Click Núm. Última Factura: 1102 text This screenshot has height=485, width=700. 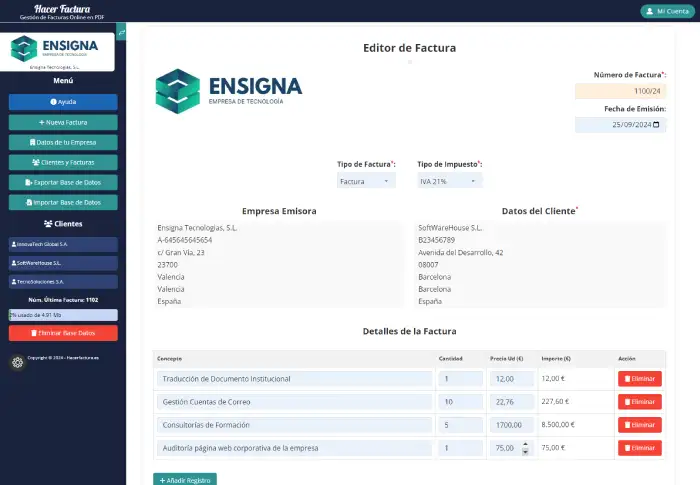63,300
